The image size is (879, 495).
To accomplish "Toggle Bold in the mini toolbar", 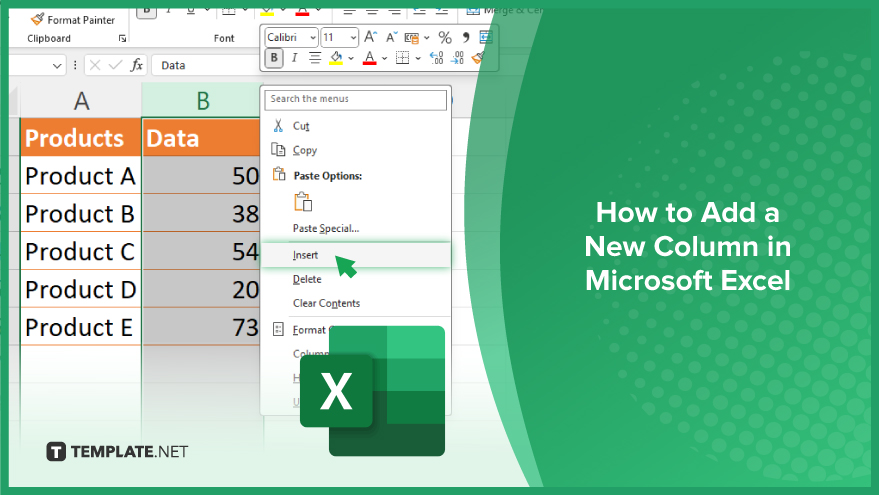I will point(274,58).
